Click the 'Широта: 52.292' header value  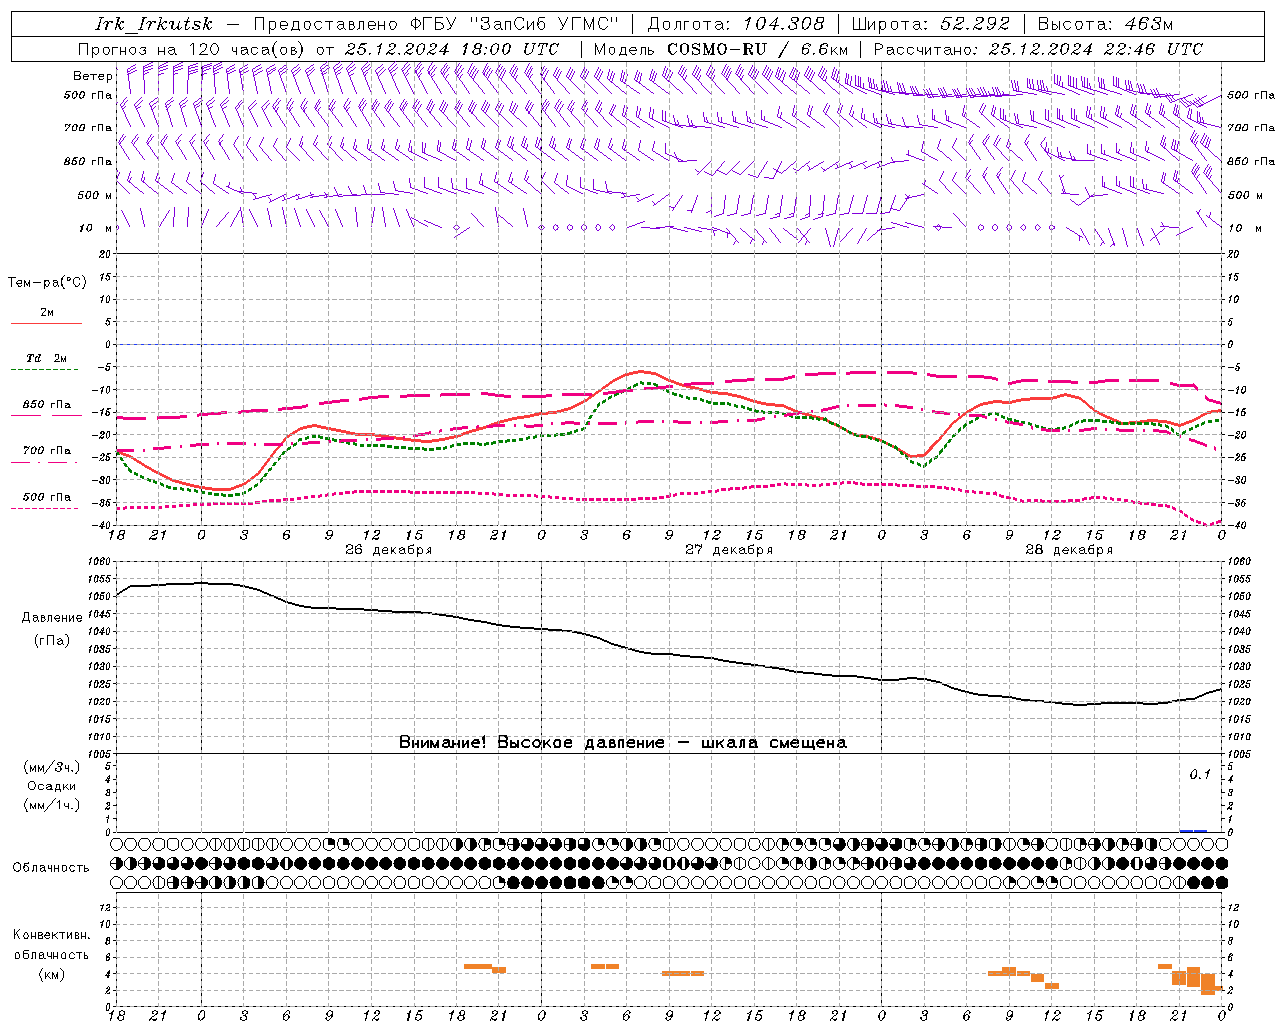pos(931,24)
